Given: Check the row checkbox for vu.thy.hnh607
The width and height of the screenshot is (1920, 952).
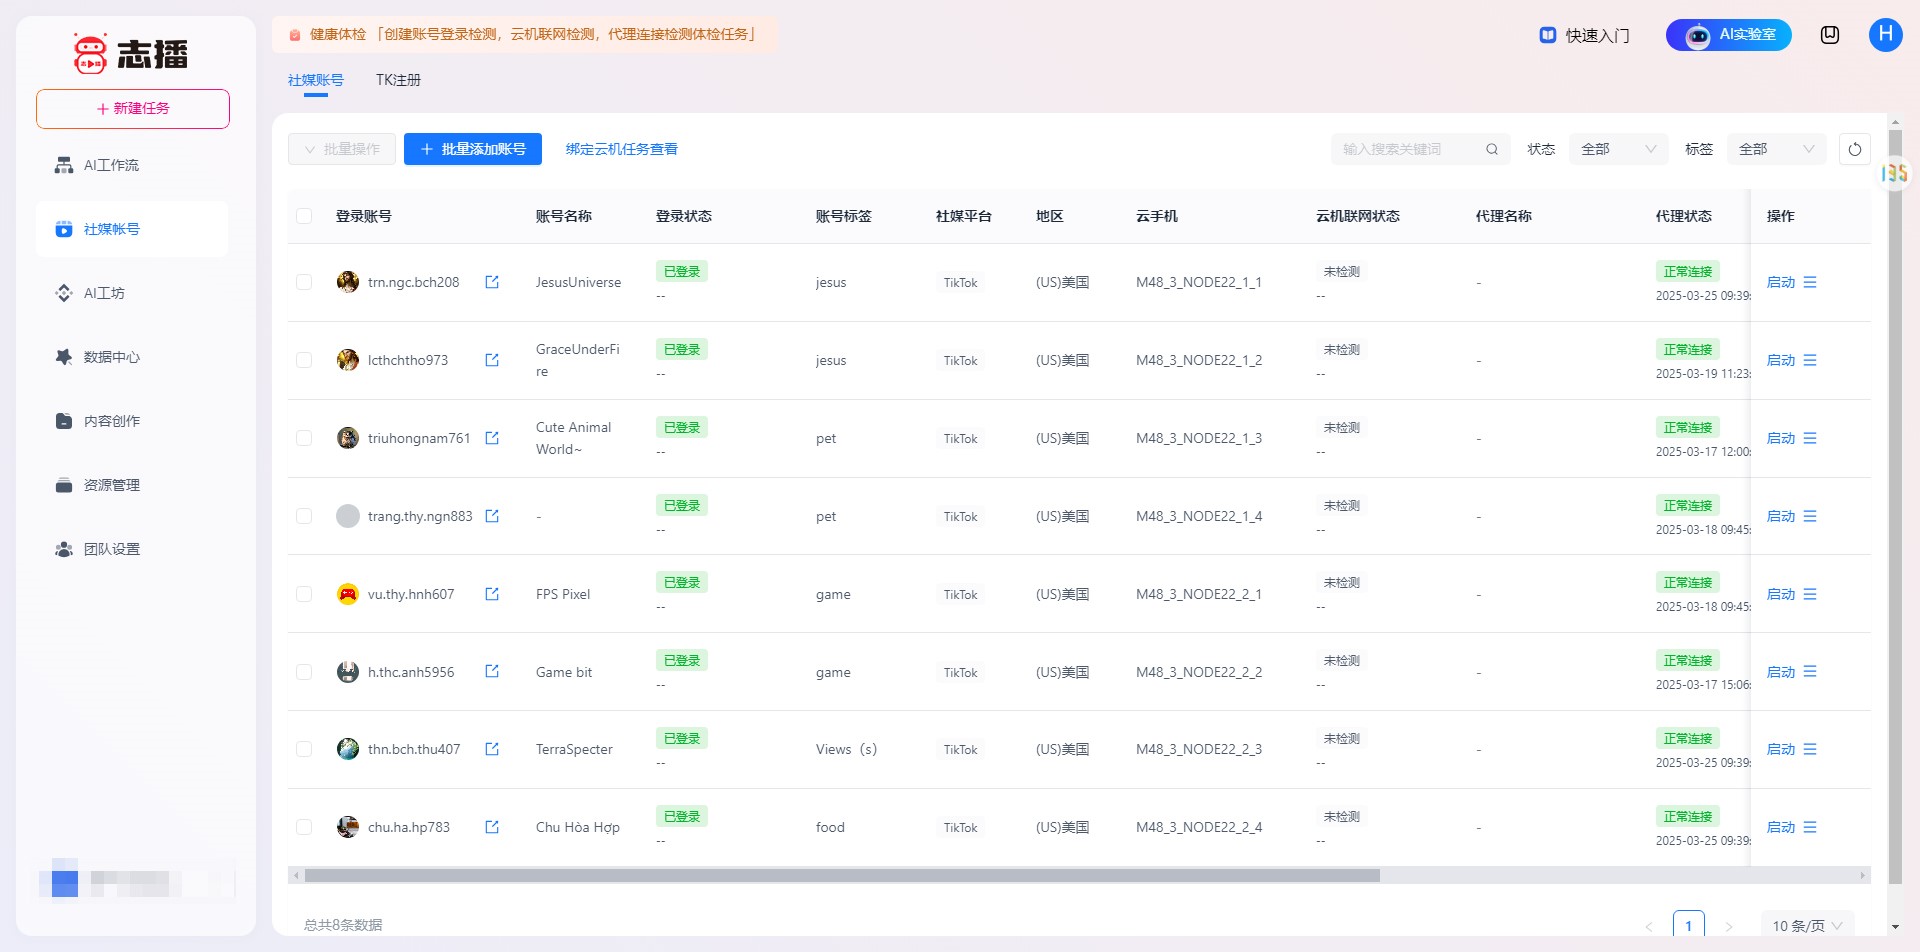Looking at the screenshot, I should (x=304, y=593).
